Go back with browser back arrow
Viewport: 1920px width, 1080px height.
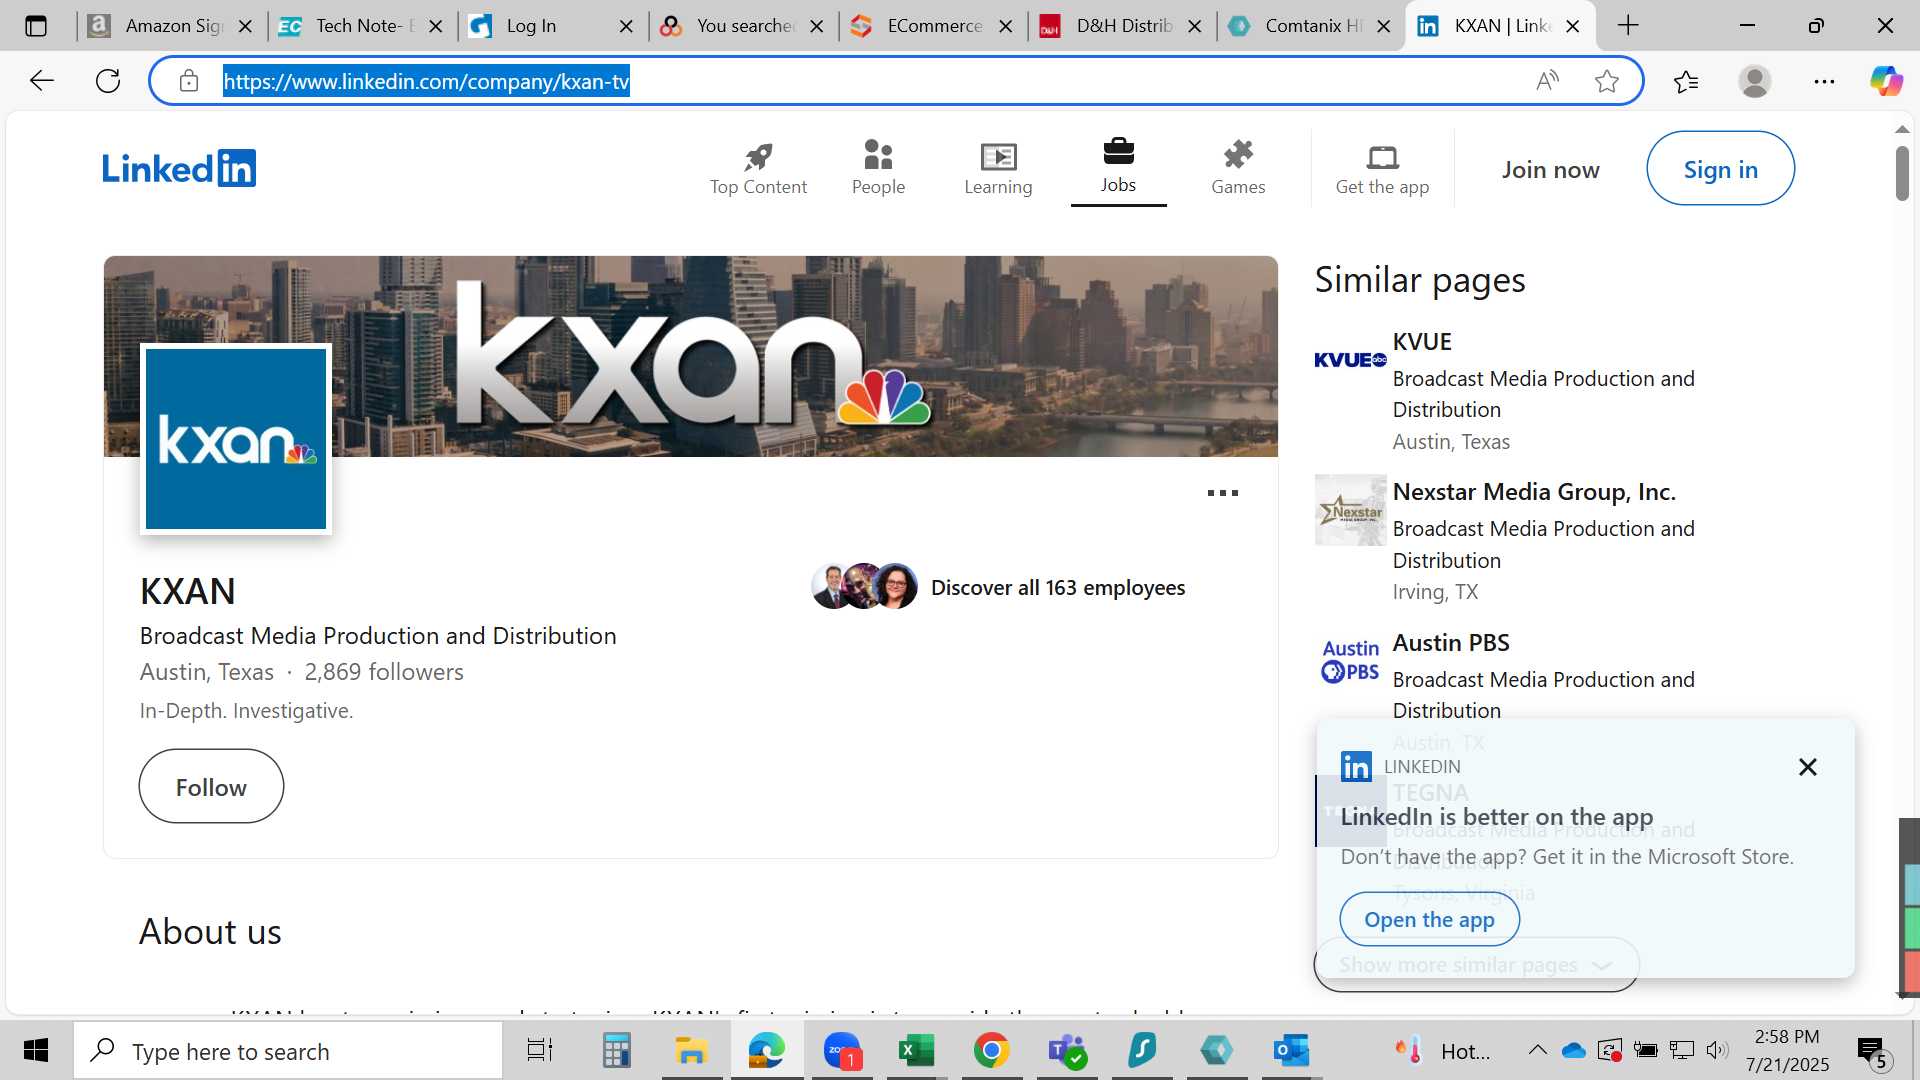(x=41, y=81)
